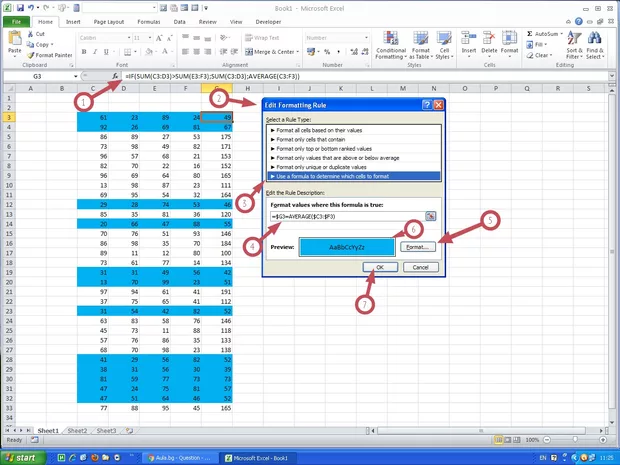Click the Merge & Center button

(x=270, y=52)
